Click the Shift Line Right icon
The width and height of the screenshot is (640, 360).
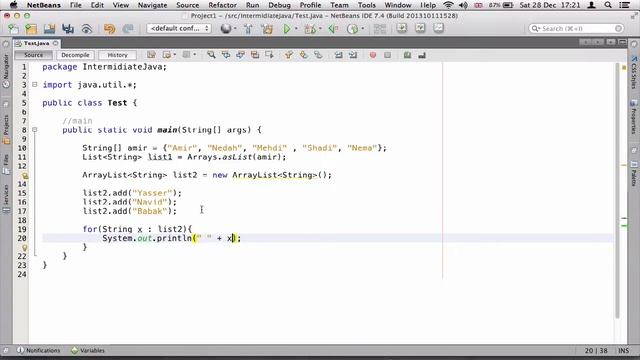coord(353,55)
